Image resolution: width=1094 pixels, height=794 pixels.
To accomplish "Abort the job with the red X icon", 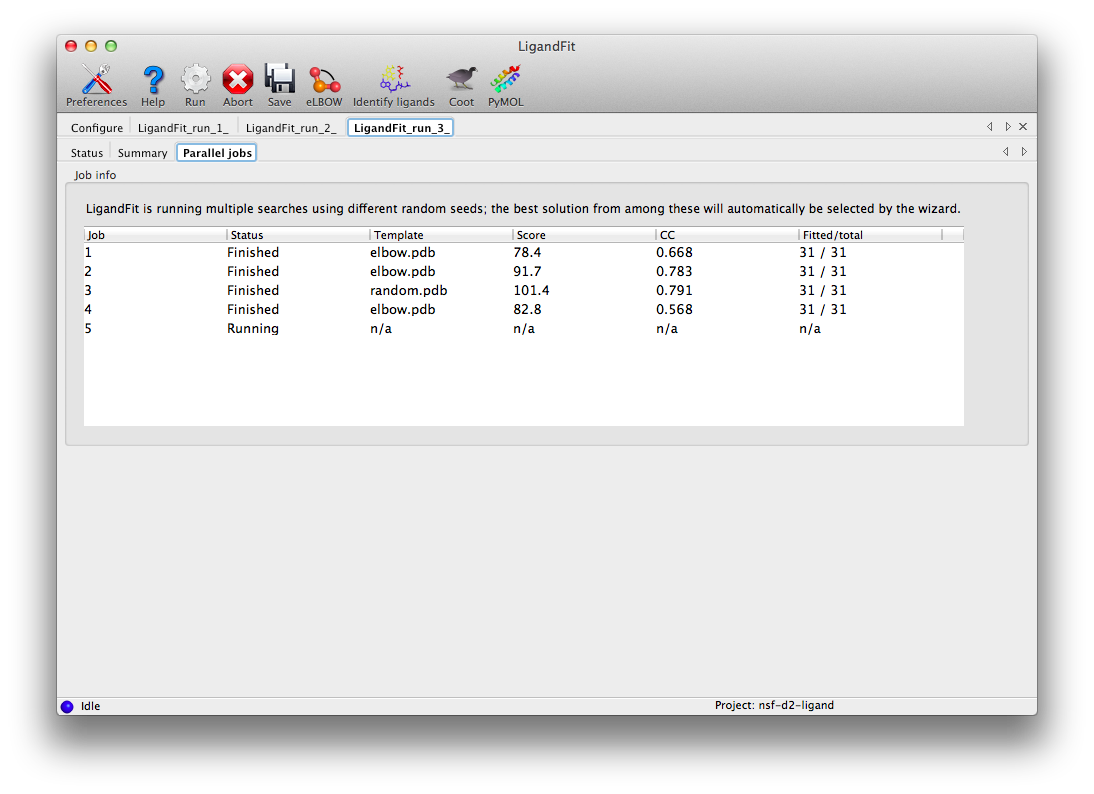I will point(238,80).
